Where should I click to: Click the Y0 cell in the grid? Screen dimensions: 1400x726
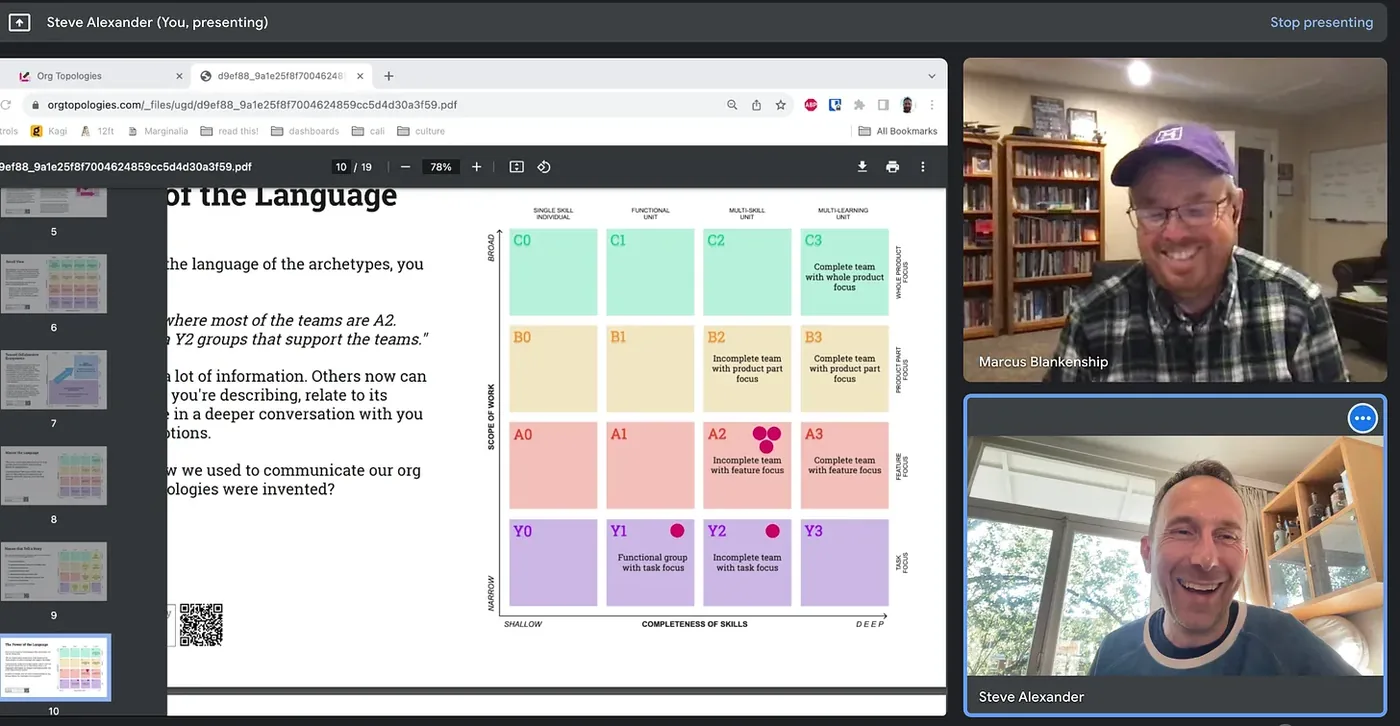[553, 562]
